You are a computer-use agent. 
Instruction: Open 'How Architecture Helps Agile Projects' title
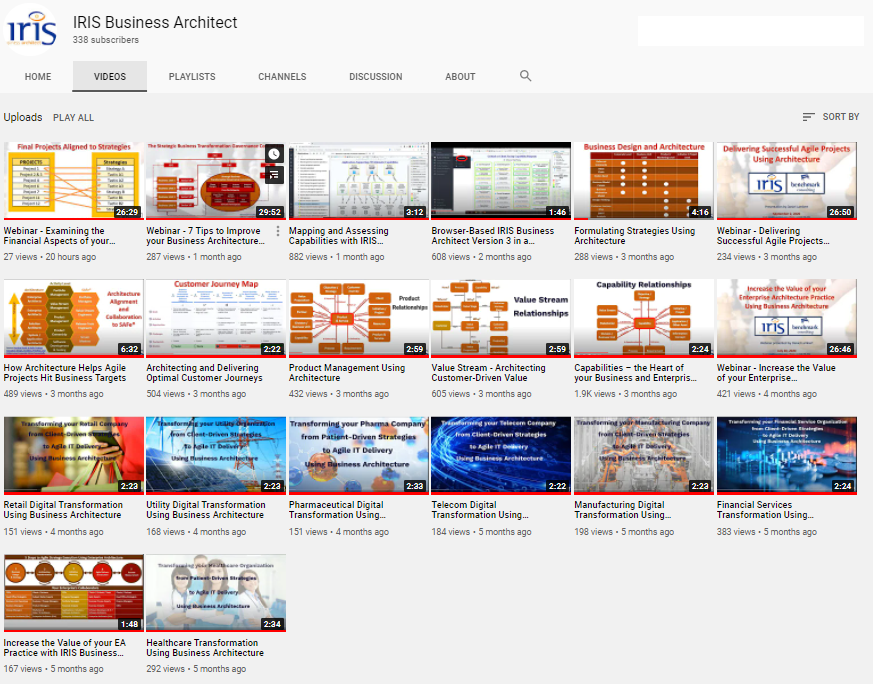(65, 373)
